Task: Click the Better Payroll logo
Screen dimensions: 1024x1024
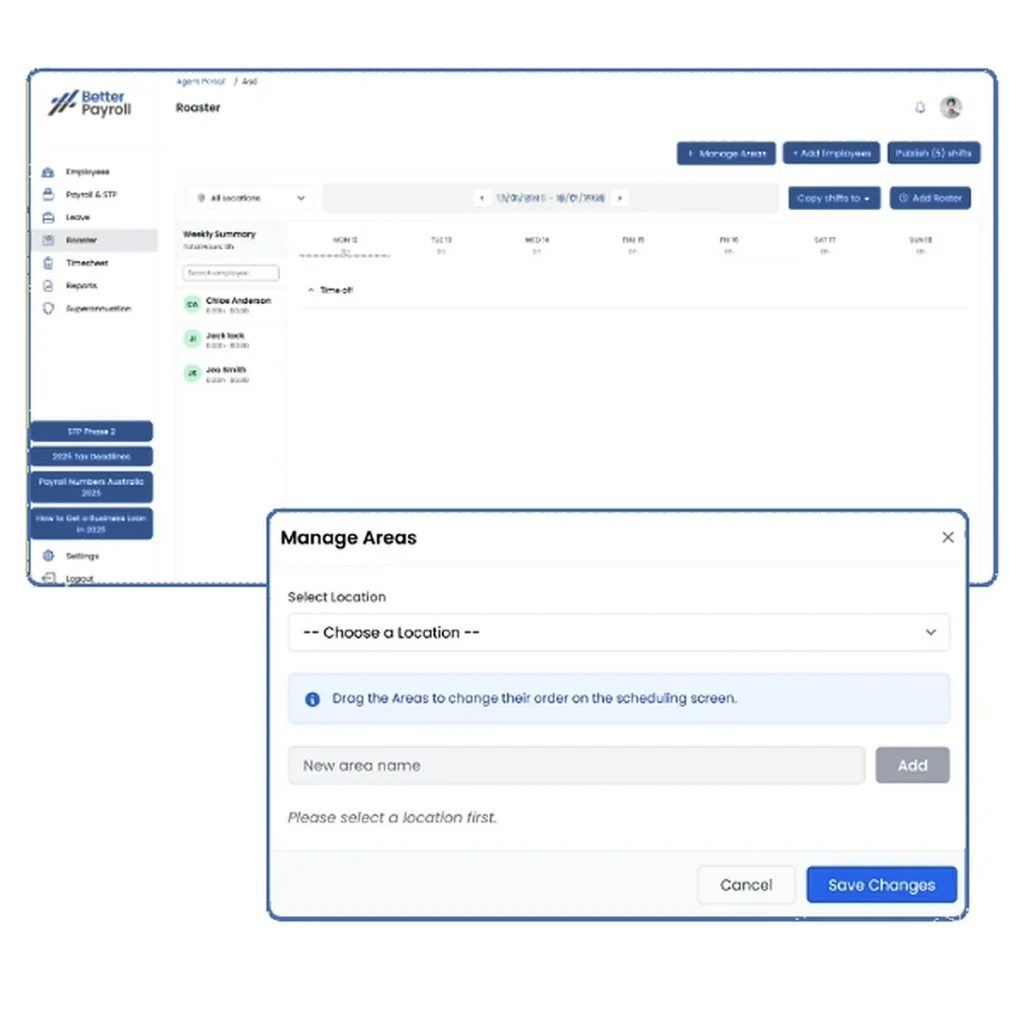Action: [90, 104]
